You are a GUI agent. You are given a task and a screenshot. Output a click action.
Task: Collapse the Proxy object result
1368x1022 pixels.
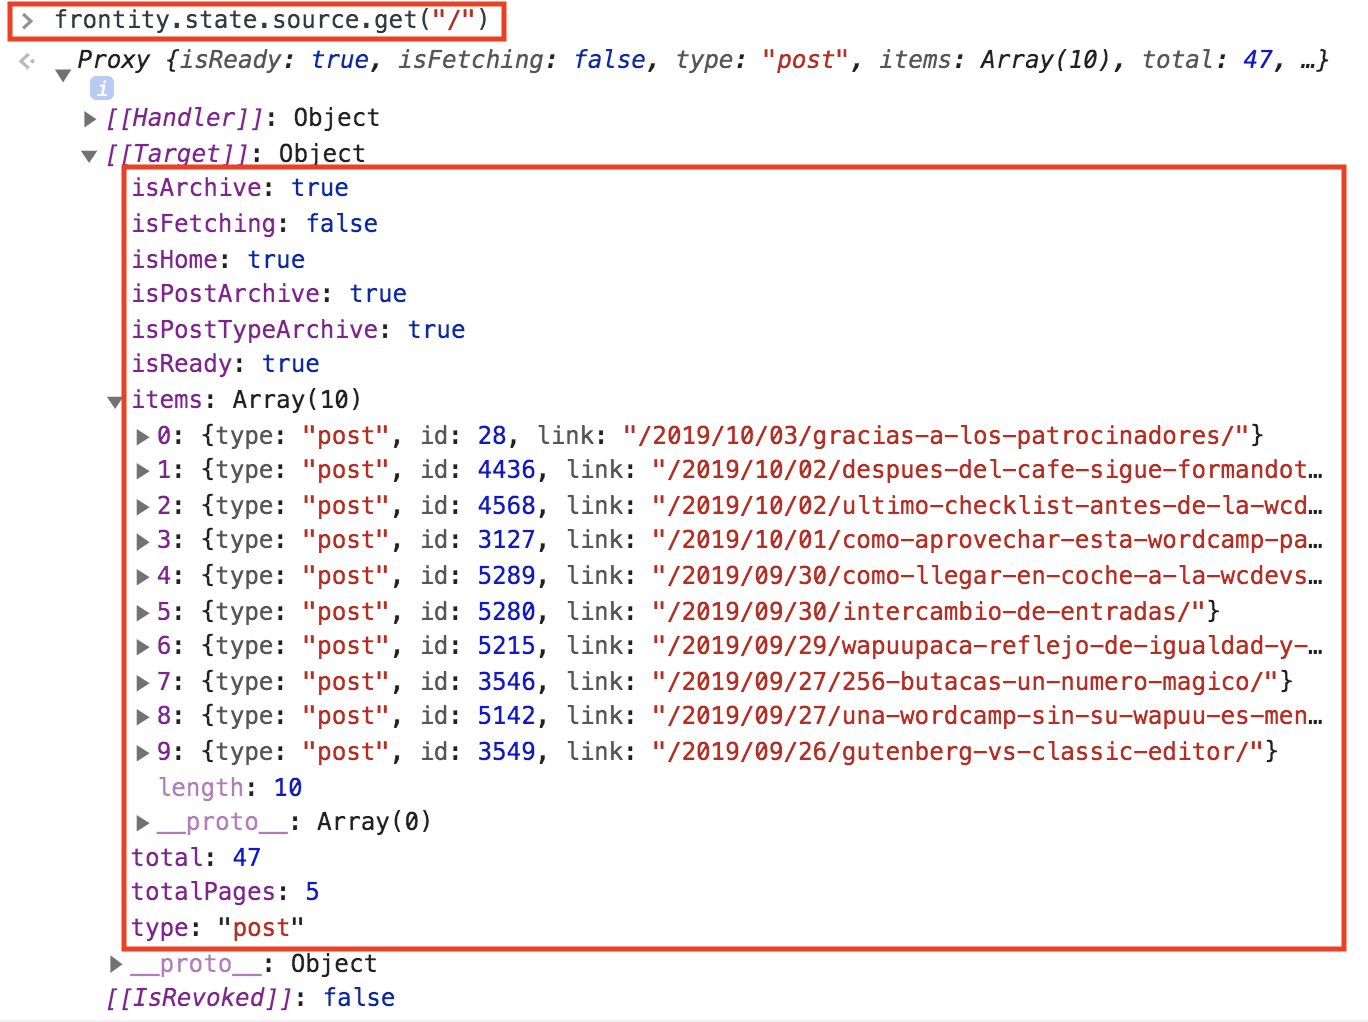click(63, 75)
